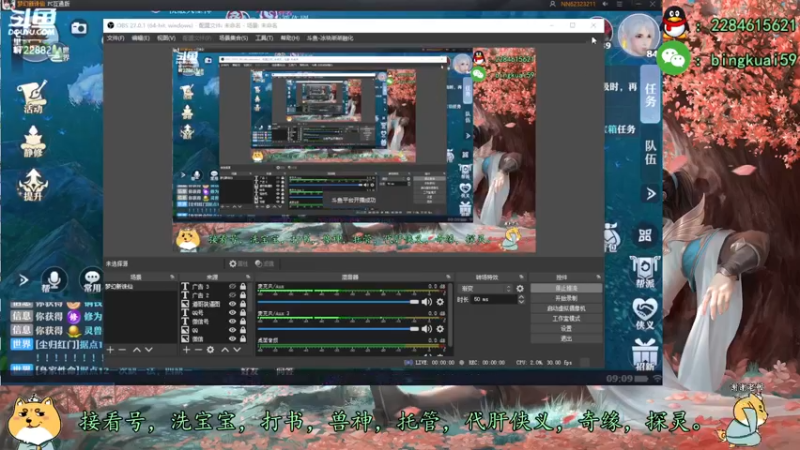Open the 静修 meditation icon in the game
The width and height of the screenshot is (800, 450).
tap(33, 141)
